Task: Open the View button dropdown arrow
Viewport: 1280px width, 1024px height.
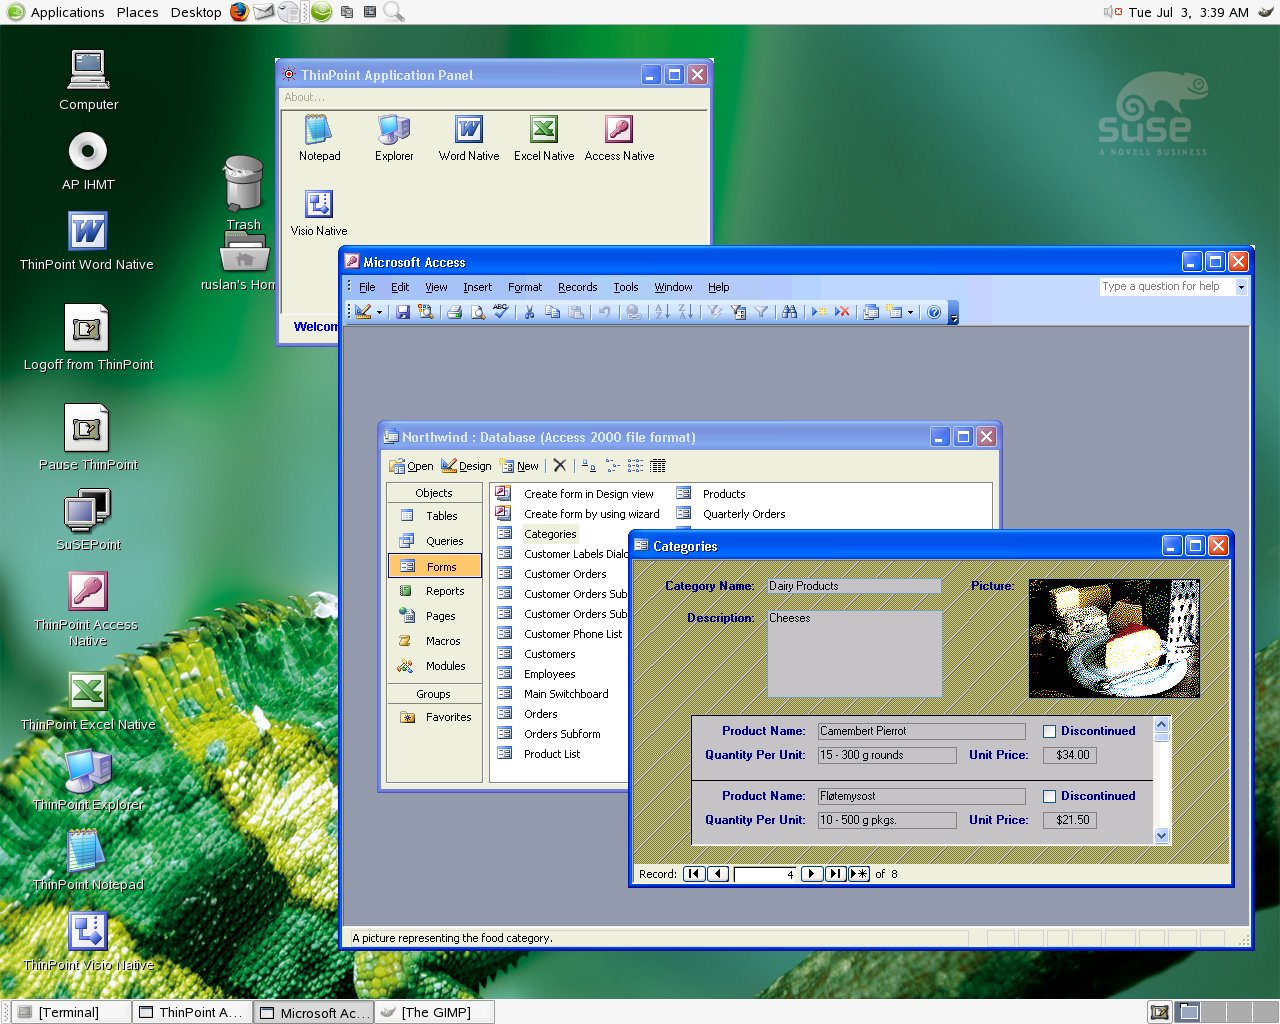Action: (x=379, y=312)
